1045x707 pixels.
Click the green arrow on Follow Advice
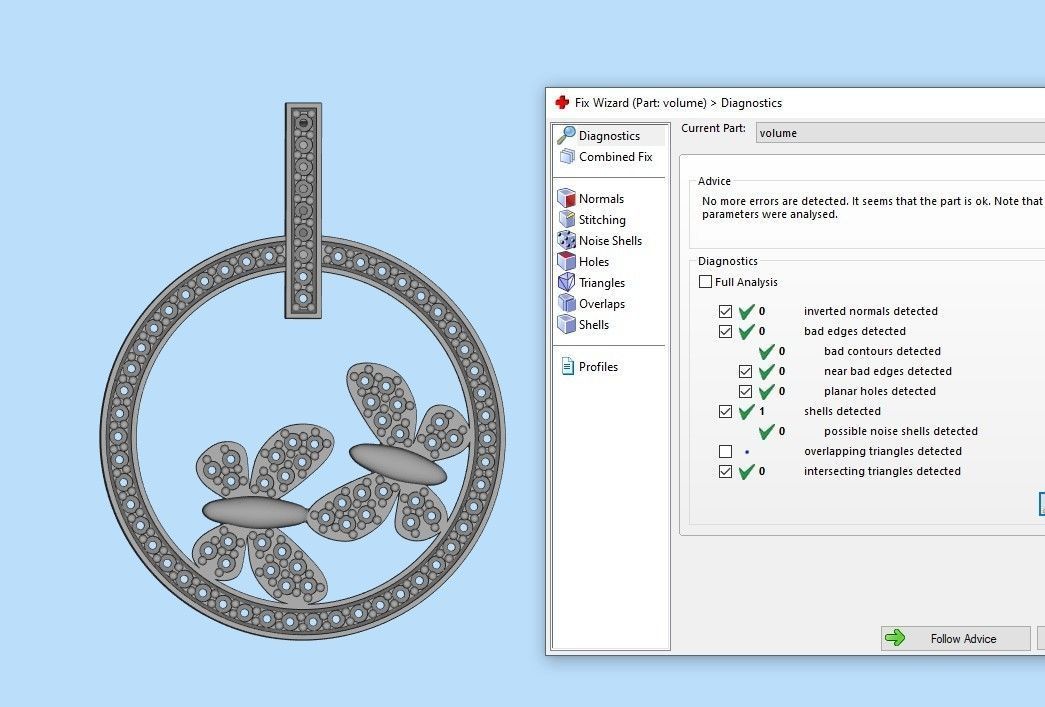tap(895, 638)
